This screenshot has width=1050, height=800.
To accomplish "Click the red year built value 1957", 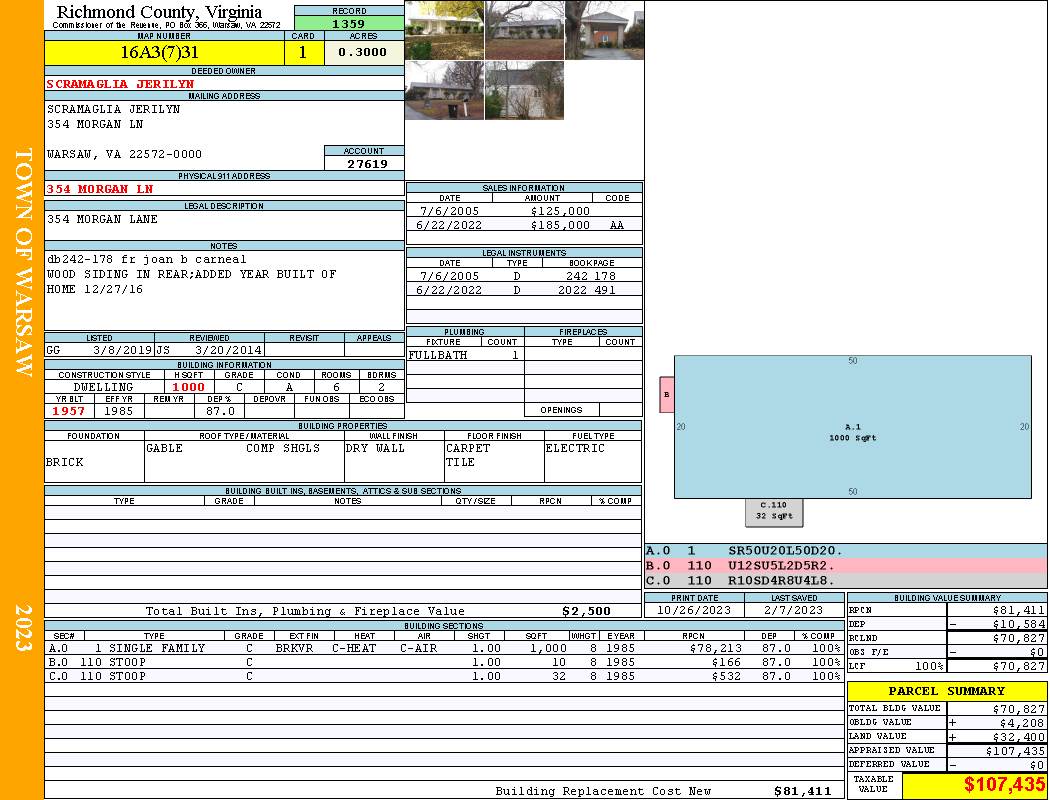I will 69,411.
